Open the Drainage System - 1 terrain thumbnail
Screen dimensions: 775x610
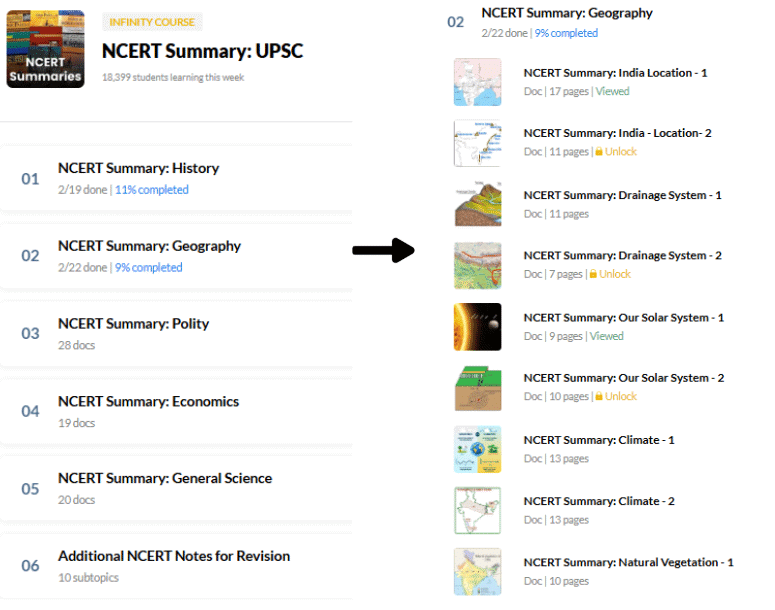click(x=477, y=204)
